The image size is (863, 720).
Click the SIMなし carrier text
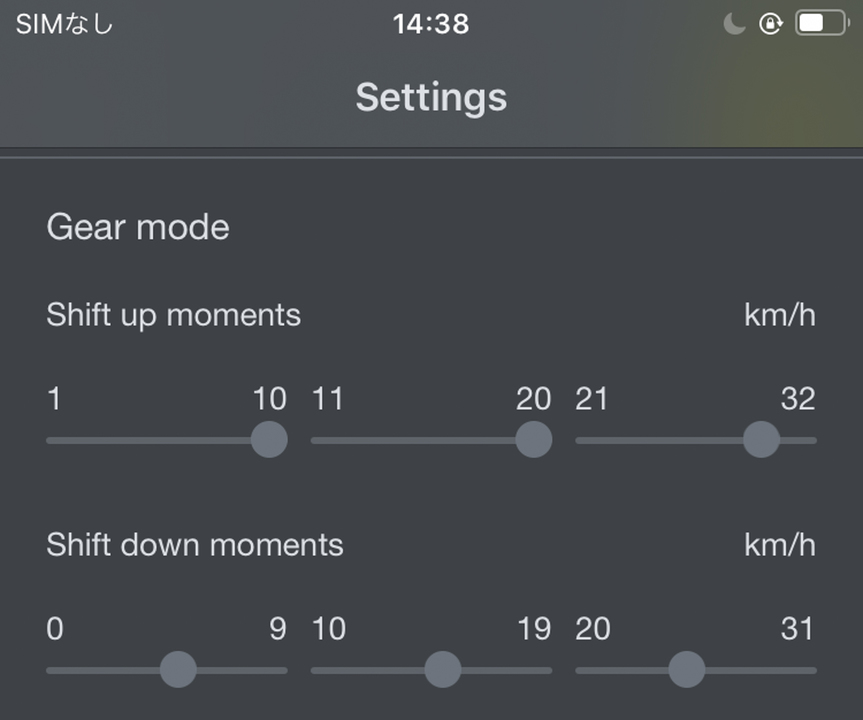pyautogui.click(x=64, y=24)
